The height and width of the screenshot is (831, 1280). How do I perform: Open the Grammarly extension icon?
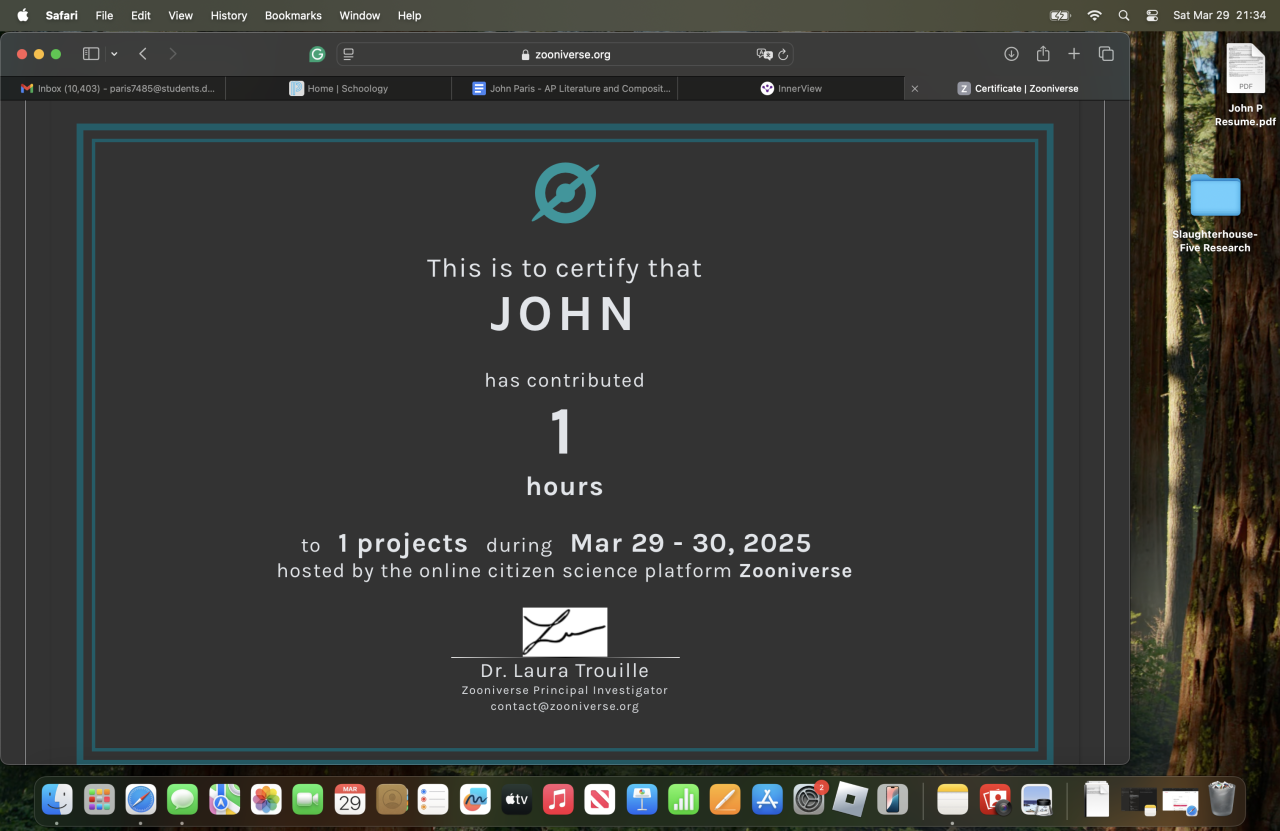coord(317,54)
